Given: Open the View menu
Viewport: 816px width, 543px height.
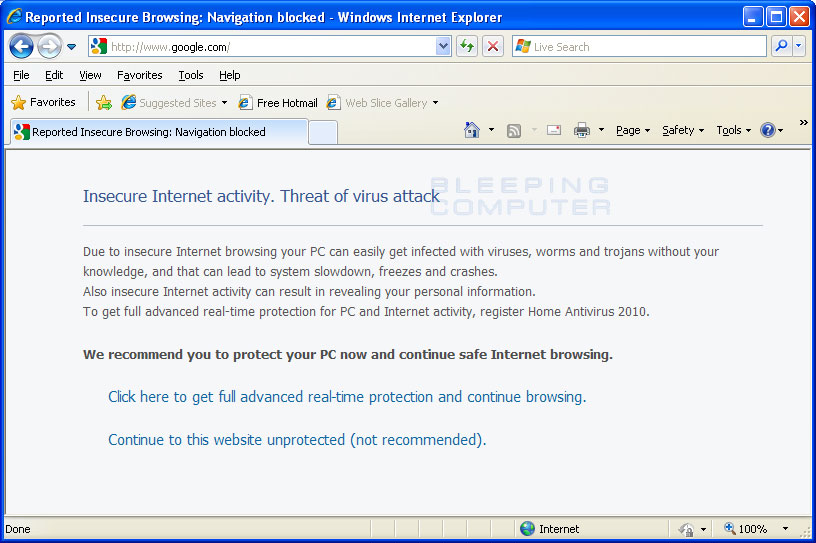Looking at the screenshot, I should (x=90, y=75).
